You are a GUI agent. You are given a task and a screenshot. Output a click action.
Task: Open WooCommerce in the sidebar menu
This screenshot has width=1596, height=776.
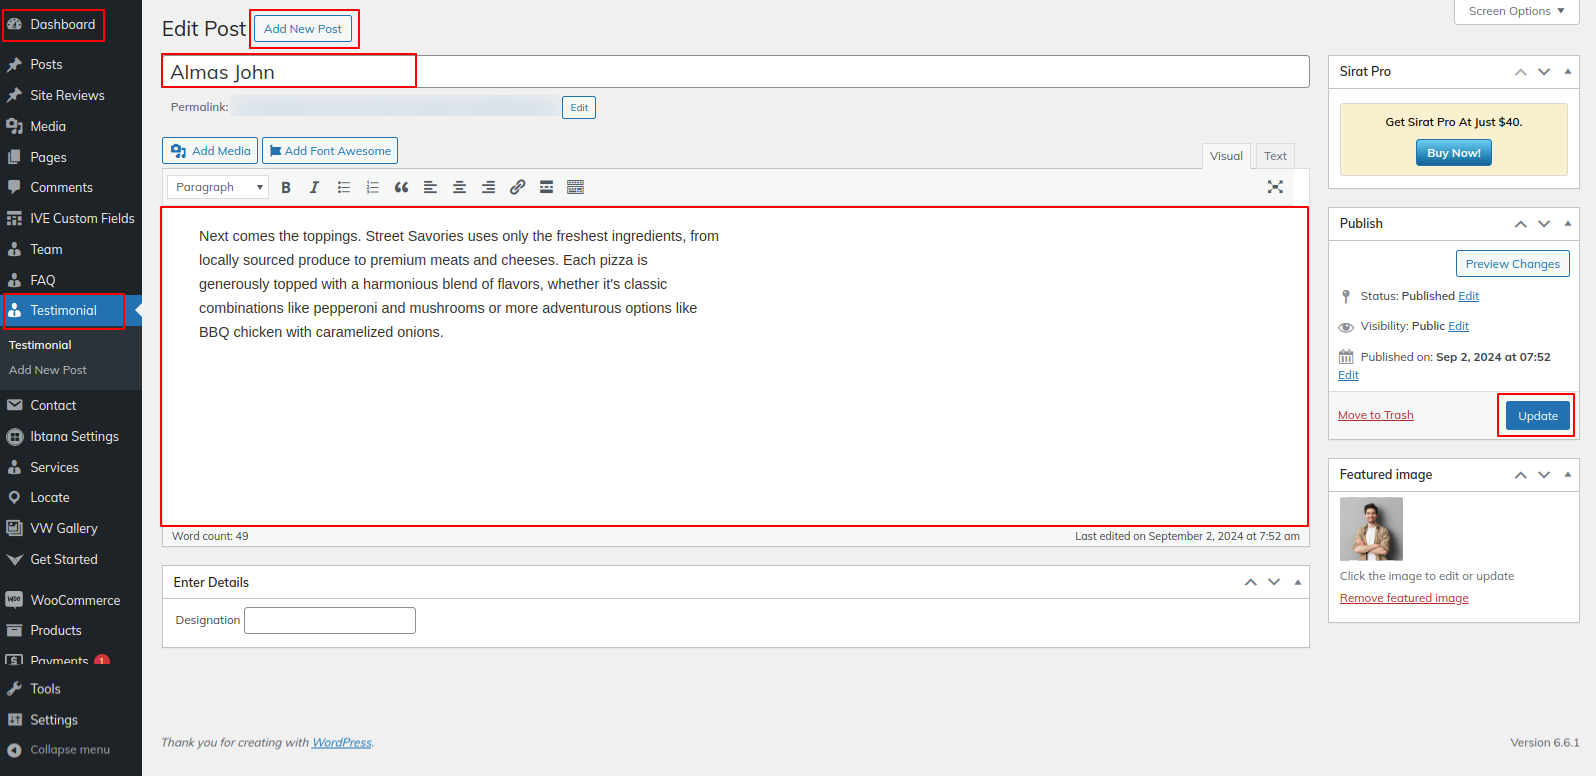point(75,600)
